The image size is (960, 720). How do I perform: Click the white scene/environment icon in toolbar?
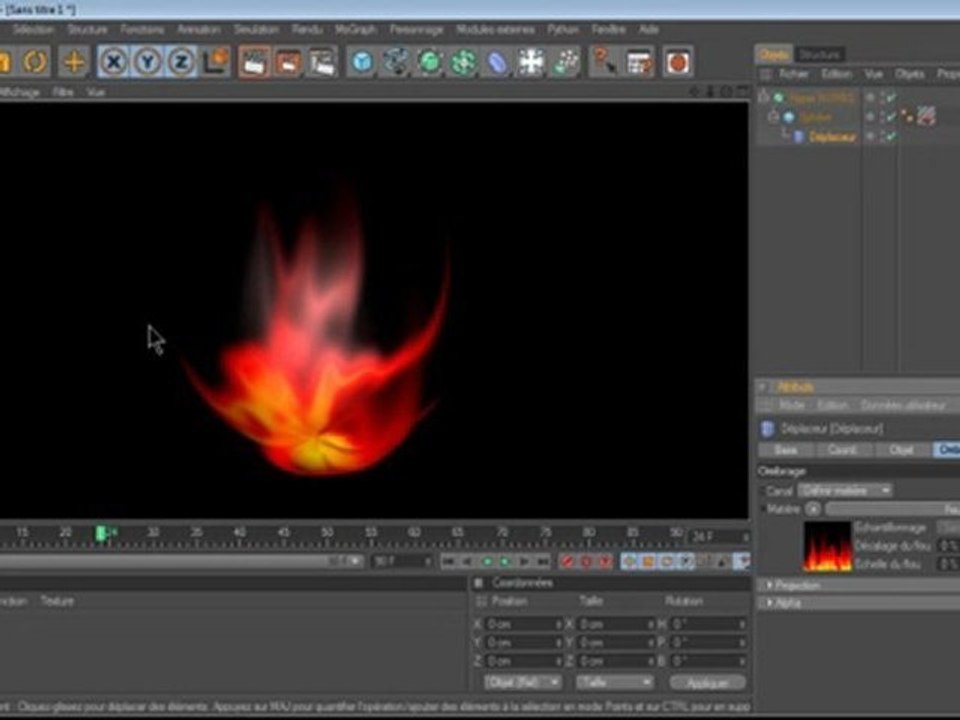pyautogui.click(x=531, y=62)
